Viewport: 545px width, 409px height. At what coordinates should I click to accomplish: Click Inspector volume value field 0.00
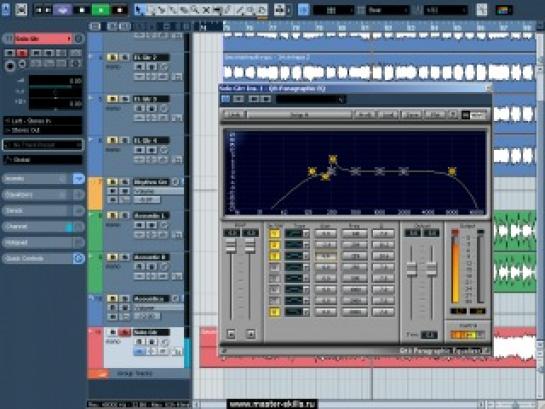[x=56, y=81]
